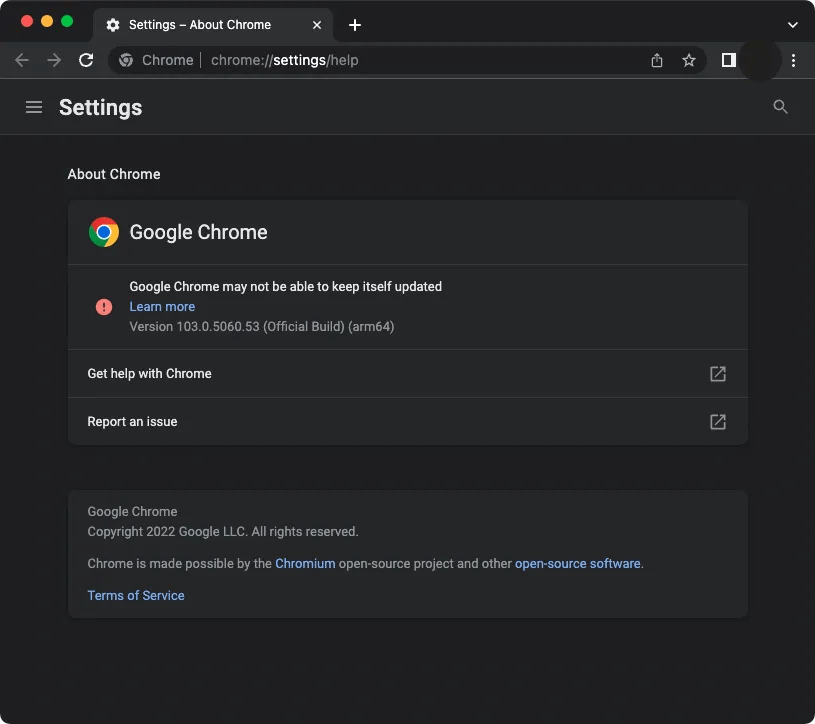Bookmark this tab with the star icon
This screenshot has height=724, width=815.
689,60
